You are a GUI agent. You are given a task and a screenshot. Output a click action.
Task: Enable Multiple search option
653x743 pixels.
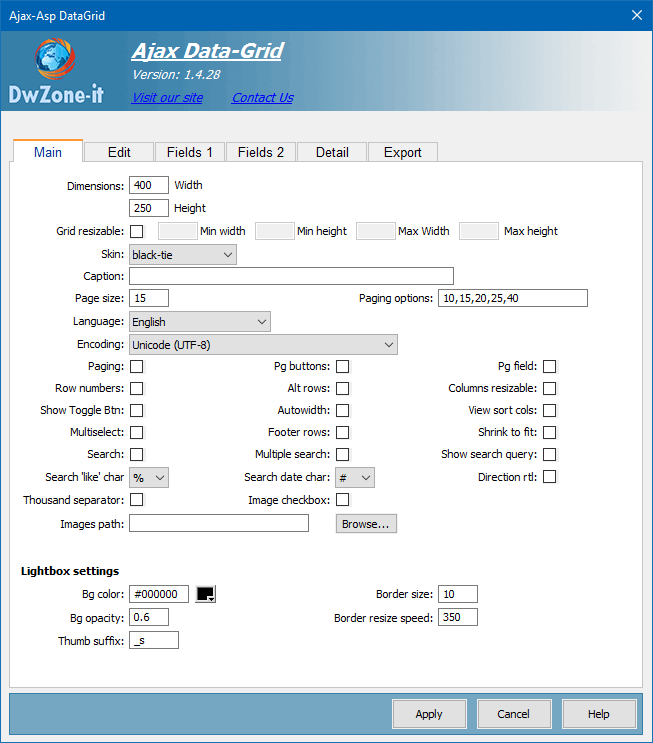(343, 454)
